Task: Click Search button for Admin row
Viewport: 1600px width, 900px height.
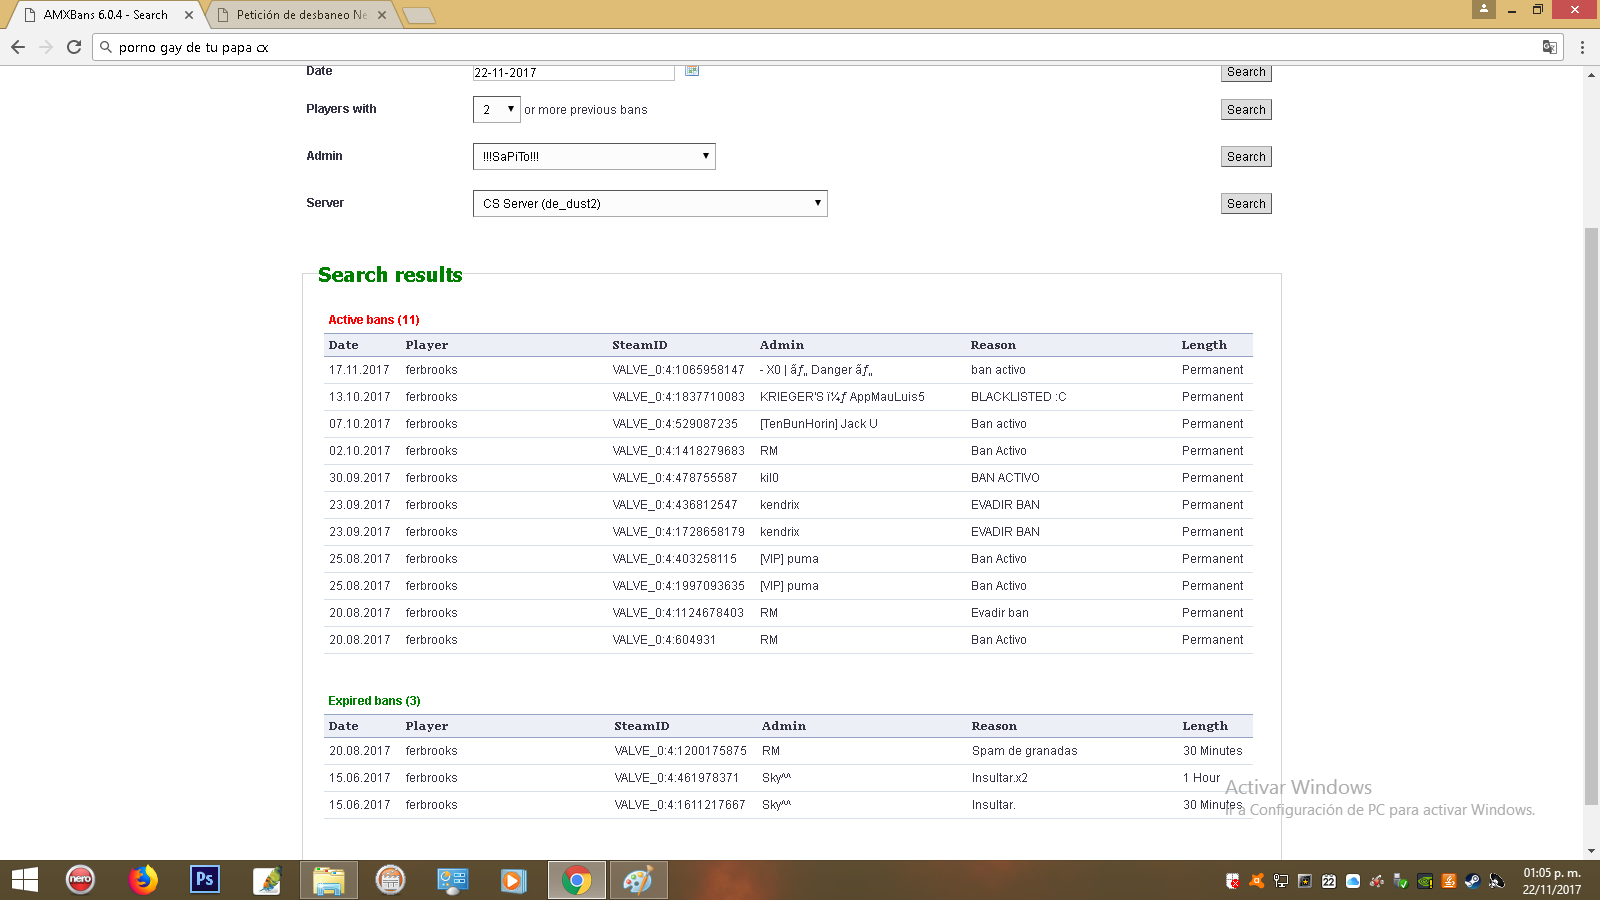Action: point(1246,157)
